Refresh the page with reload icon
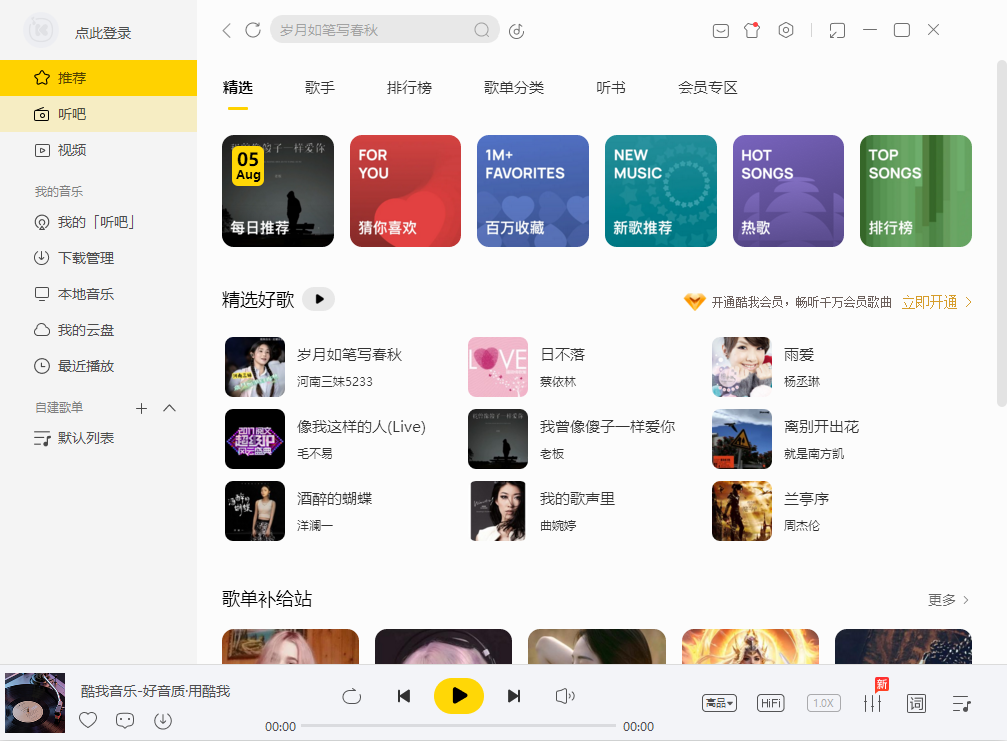The height and width of the screenshot is (741, 1007). point(253,30)
